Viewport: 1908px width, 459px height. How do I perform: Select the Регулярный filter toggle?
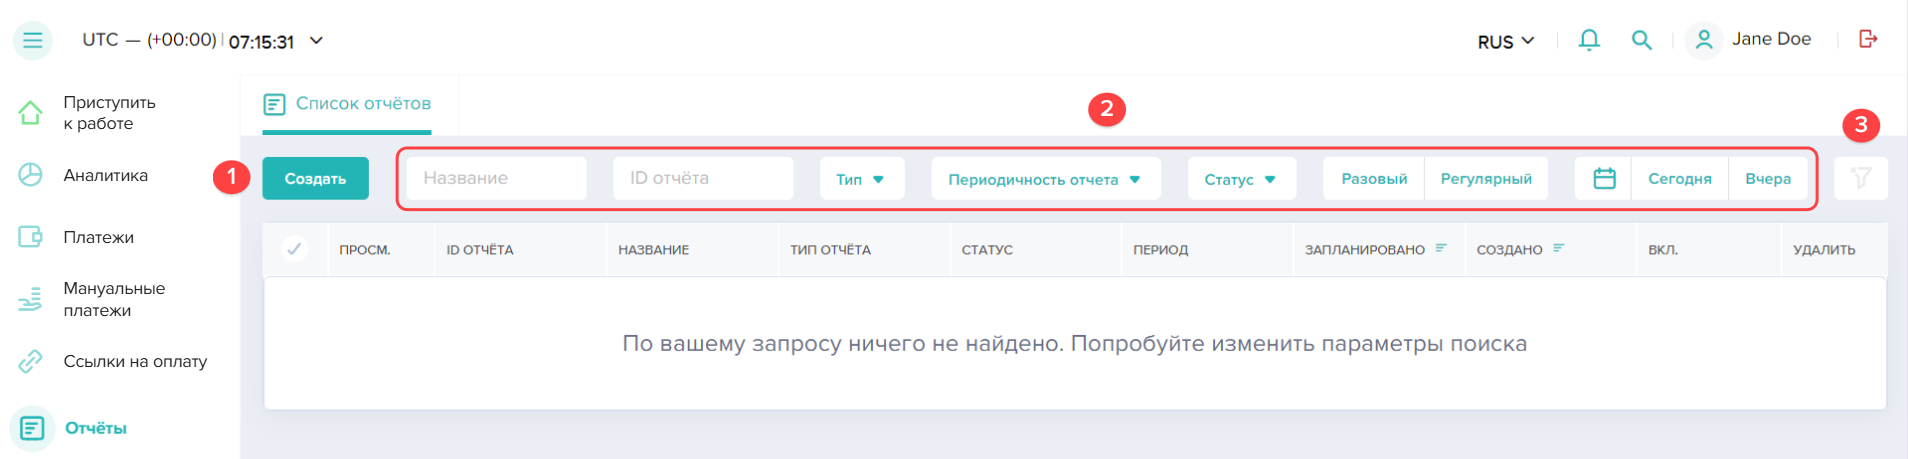click(x=1485, y=179)
